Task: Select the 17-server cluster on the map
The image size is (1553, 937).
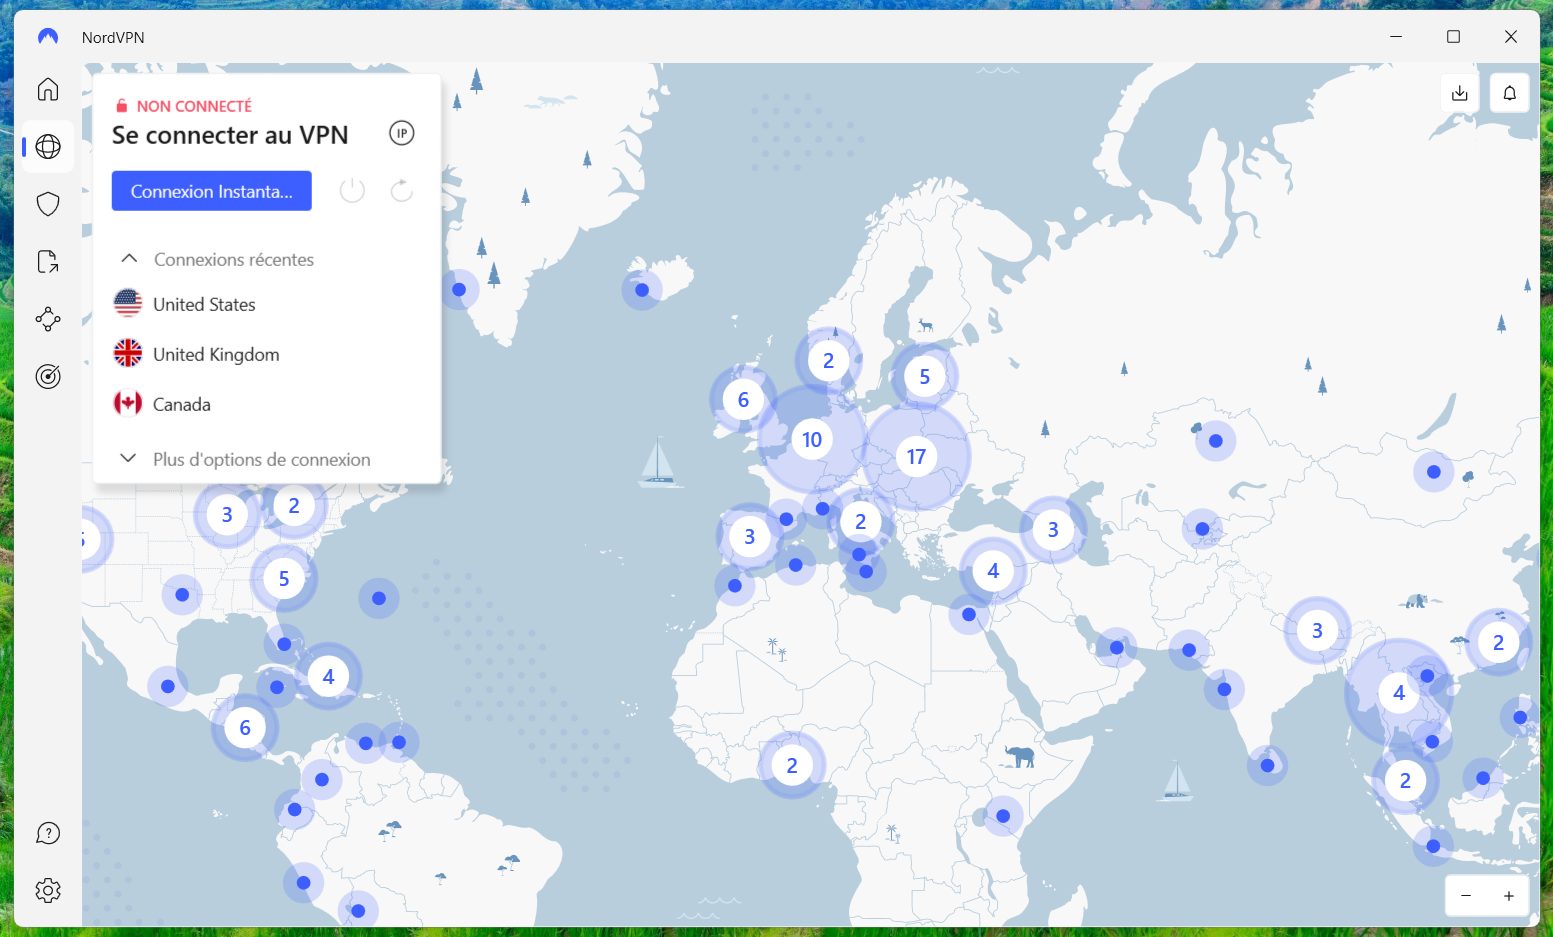Action: pos(916,457)
